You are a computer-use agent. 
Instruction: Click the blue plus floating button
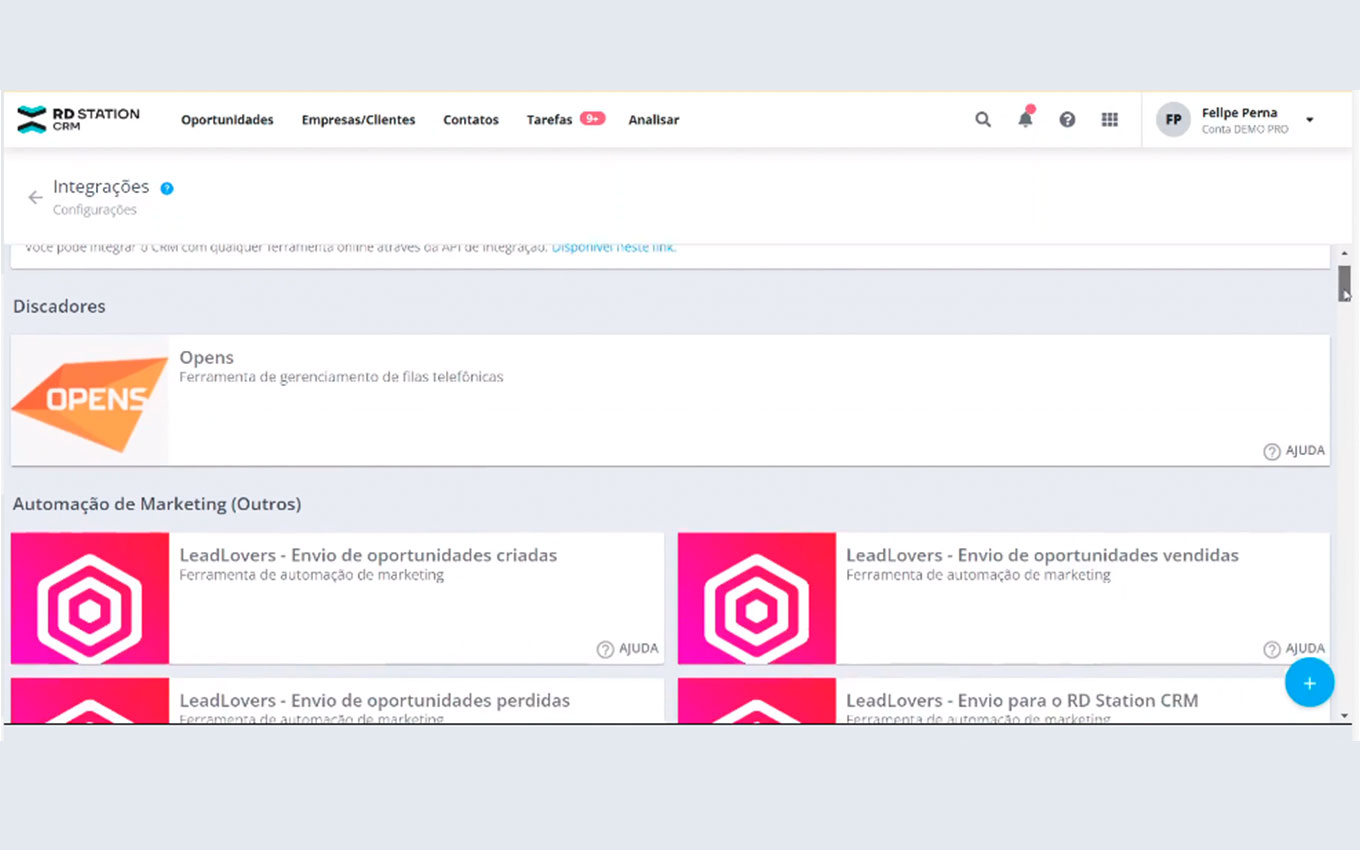click(x=1310, y=683)
